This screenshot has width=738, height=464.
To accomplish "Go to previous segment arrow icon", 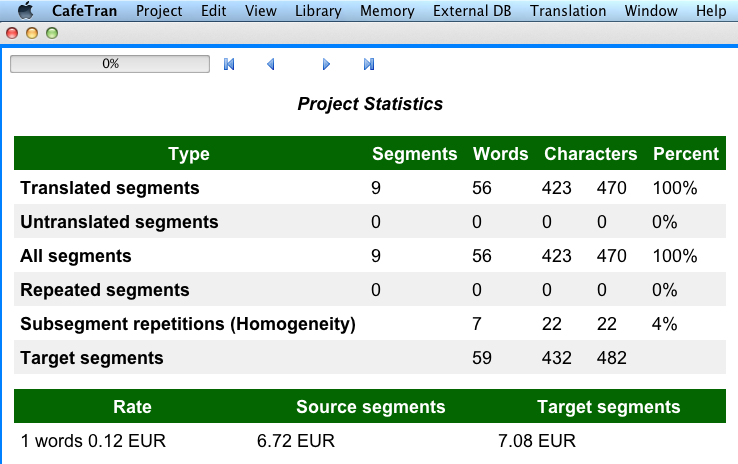I will coord(270,64).
